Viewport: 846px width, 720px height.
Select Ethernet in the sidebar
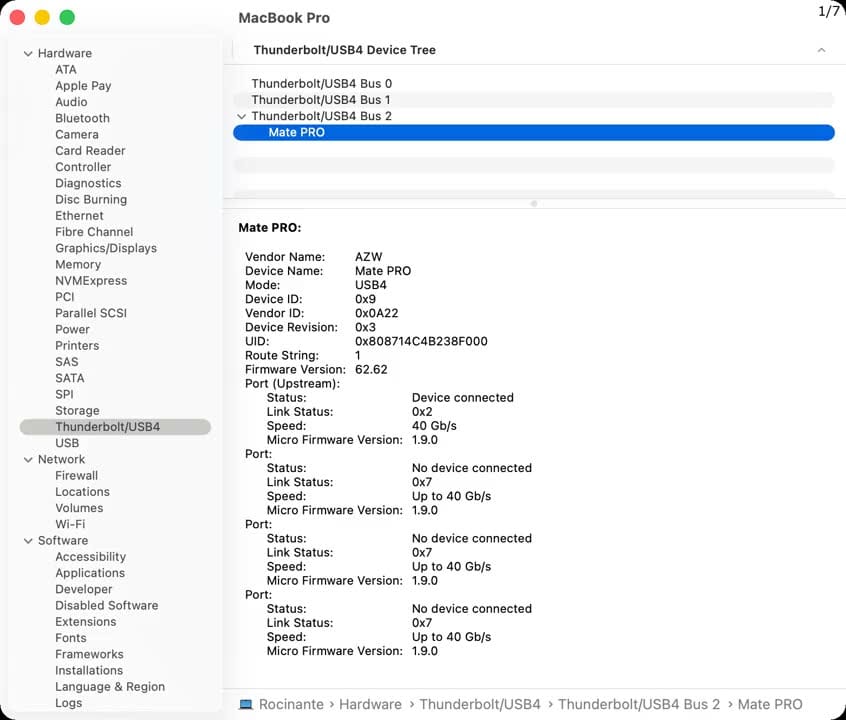(x=79, y=215)
